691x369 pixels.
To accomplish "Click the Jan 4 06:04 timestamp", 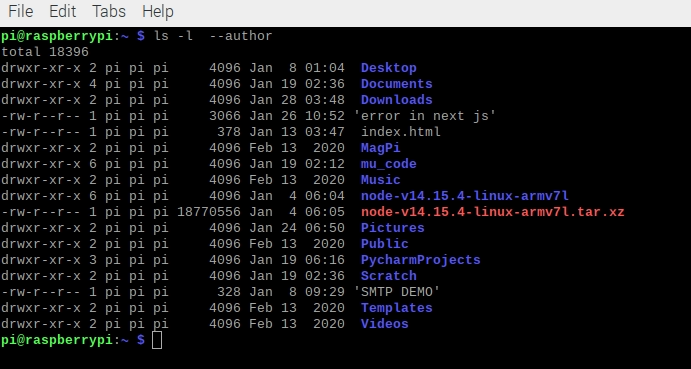I will [297, 196].
